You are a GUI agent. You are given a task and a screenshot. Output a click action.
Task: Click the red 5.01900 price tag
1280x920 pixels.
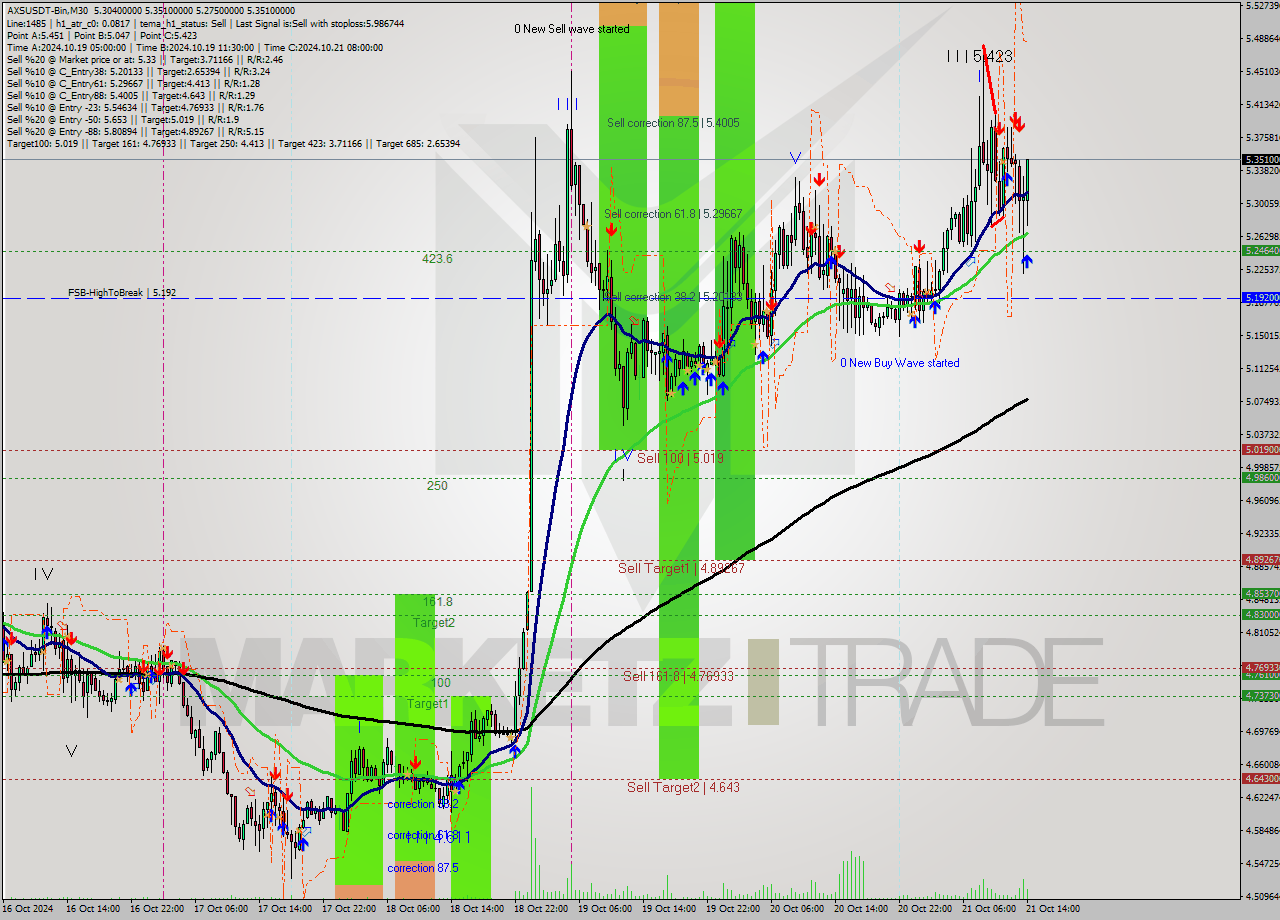[1260, 450]
